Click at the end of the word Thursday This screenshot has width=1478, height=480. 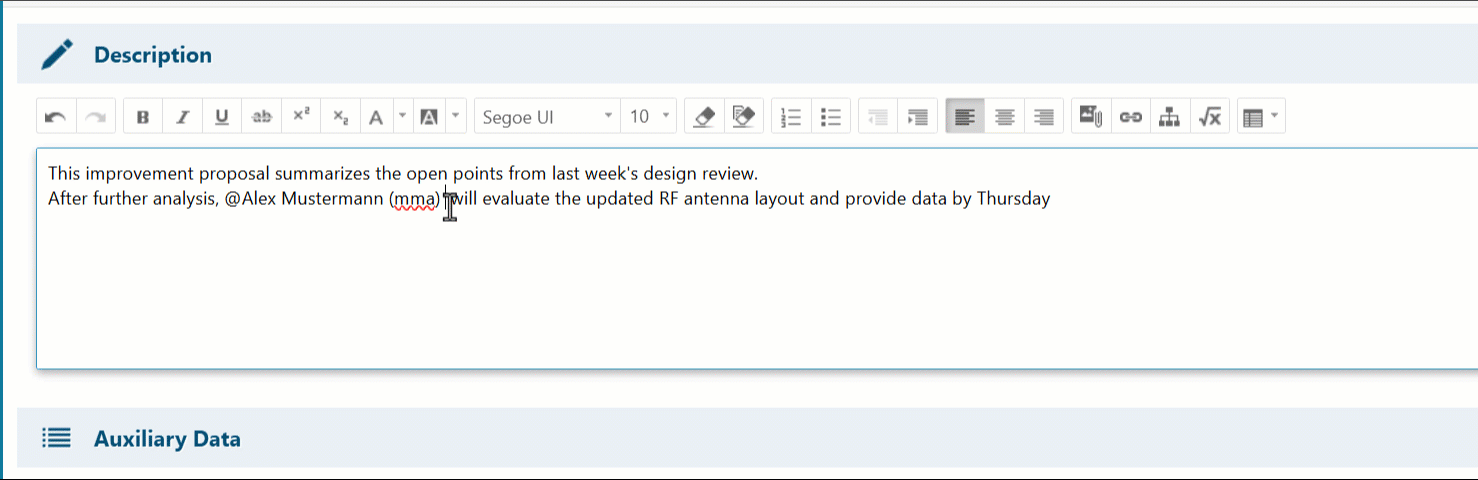[1051, 199]
